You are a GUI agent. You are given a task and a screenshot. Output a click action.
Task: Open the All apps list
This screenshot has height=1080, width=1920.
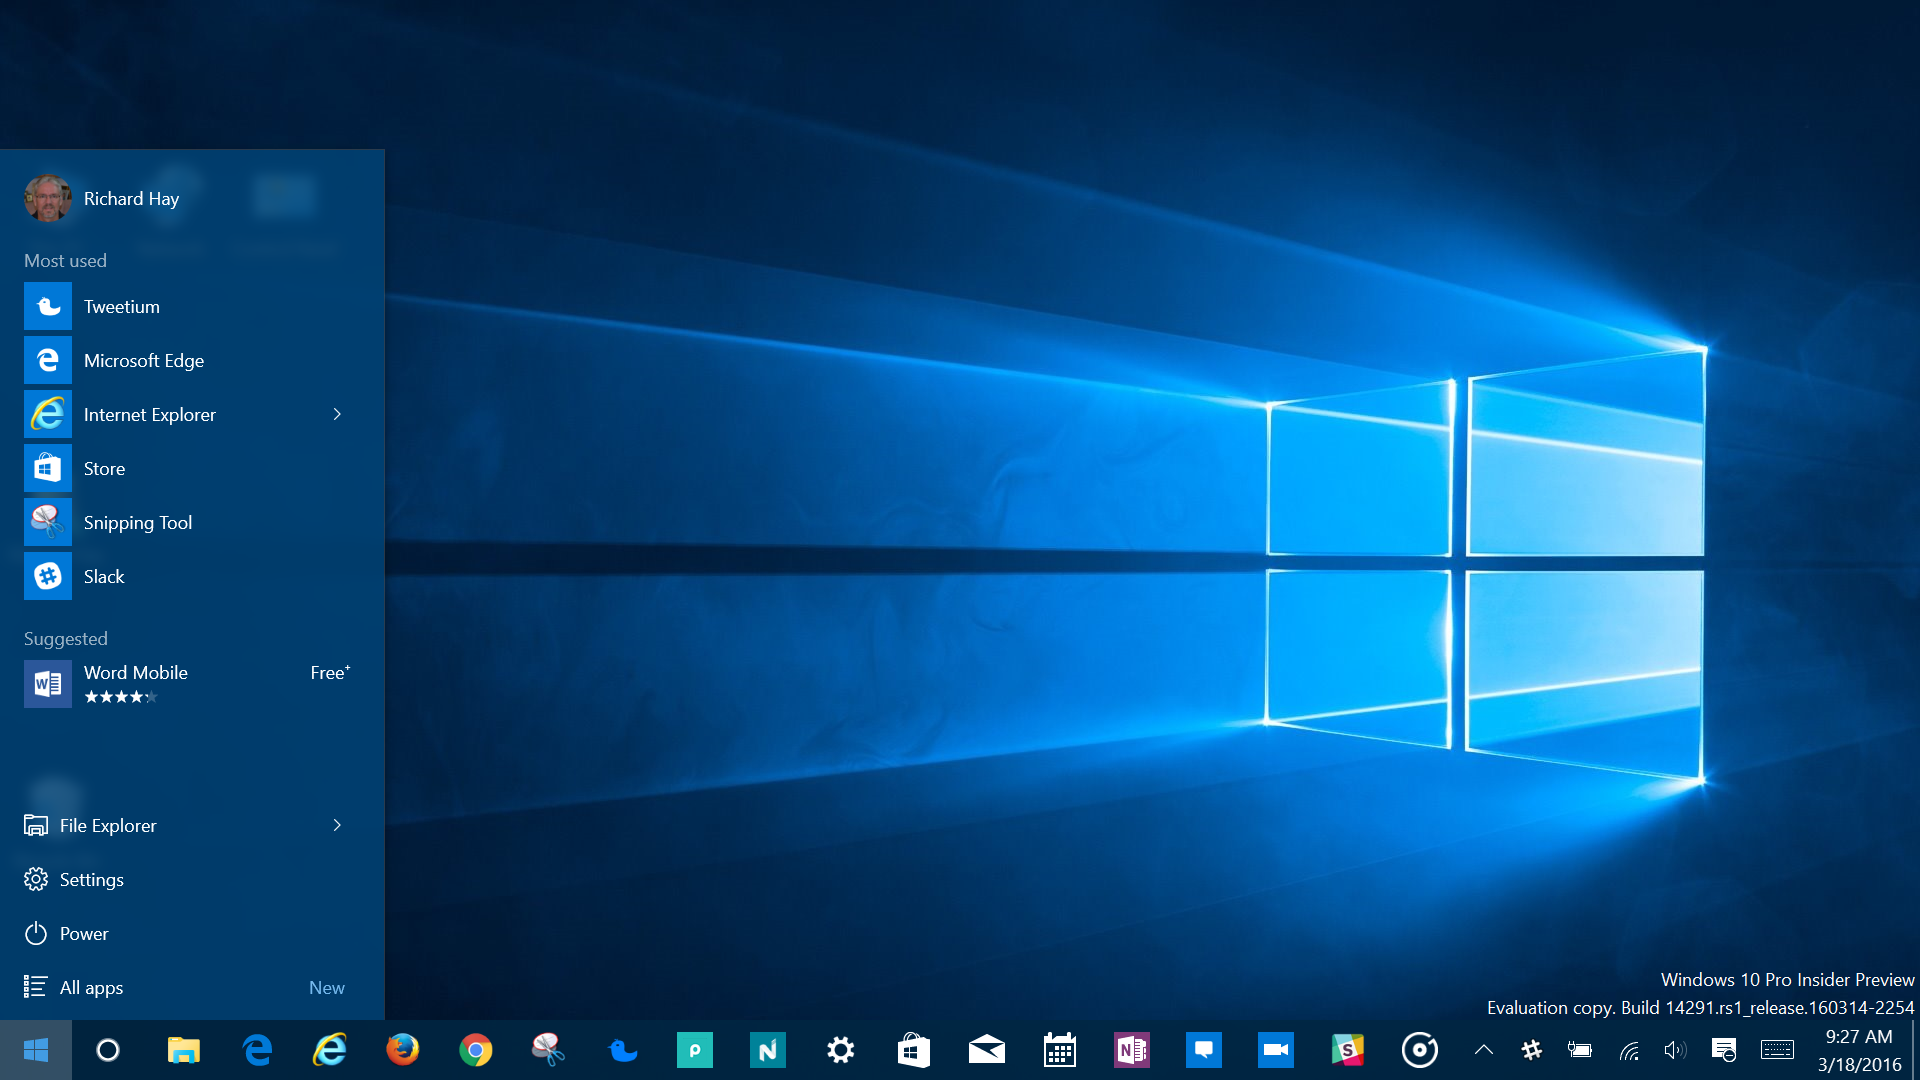pyautogui.click(x=91, y=987)
